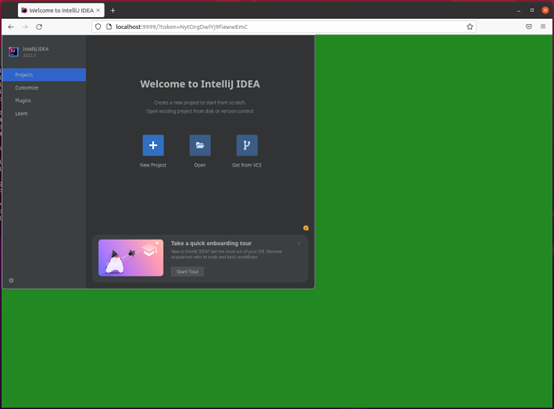This screenshot has height=409, width=554.
Task: Click the Get from VCS branch icon
Action: click(x=247, y=145)
